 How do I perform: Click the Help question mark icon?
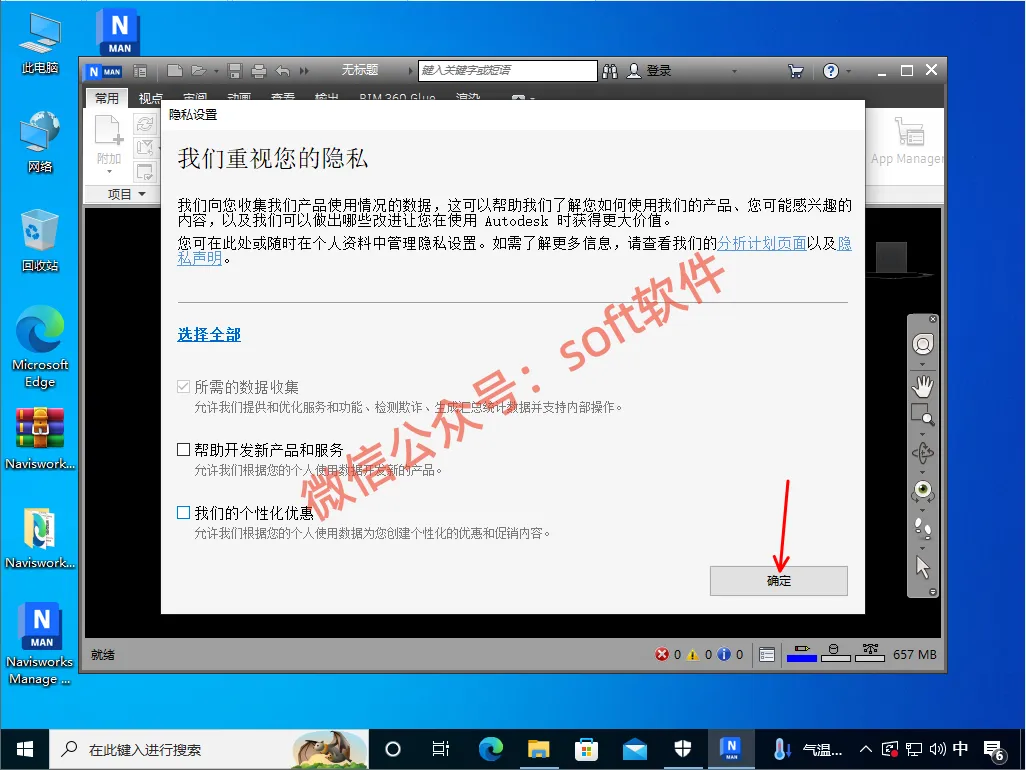point(830,71)
